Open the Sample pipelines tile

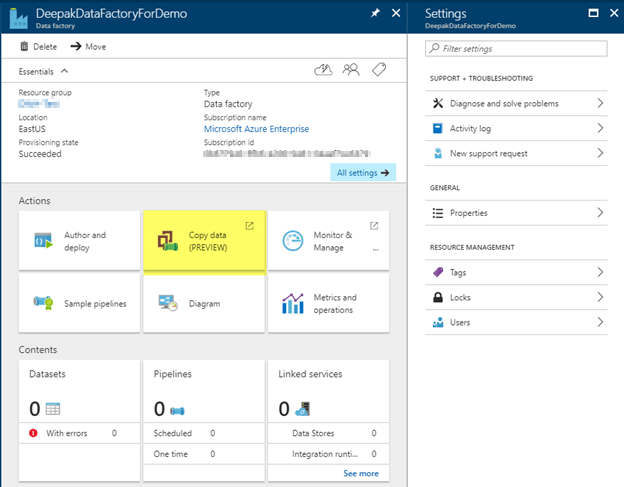click(x=79, y=304)
